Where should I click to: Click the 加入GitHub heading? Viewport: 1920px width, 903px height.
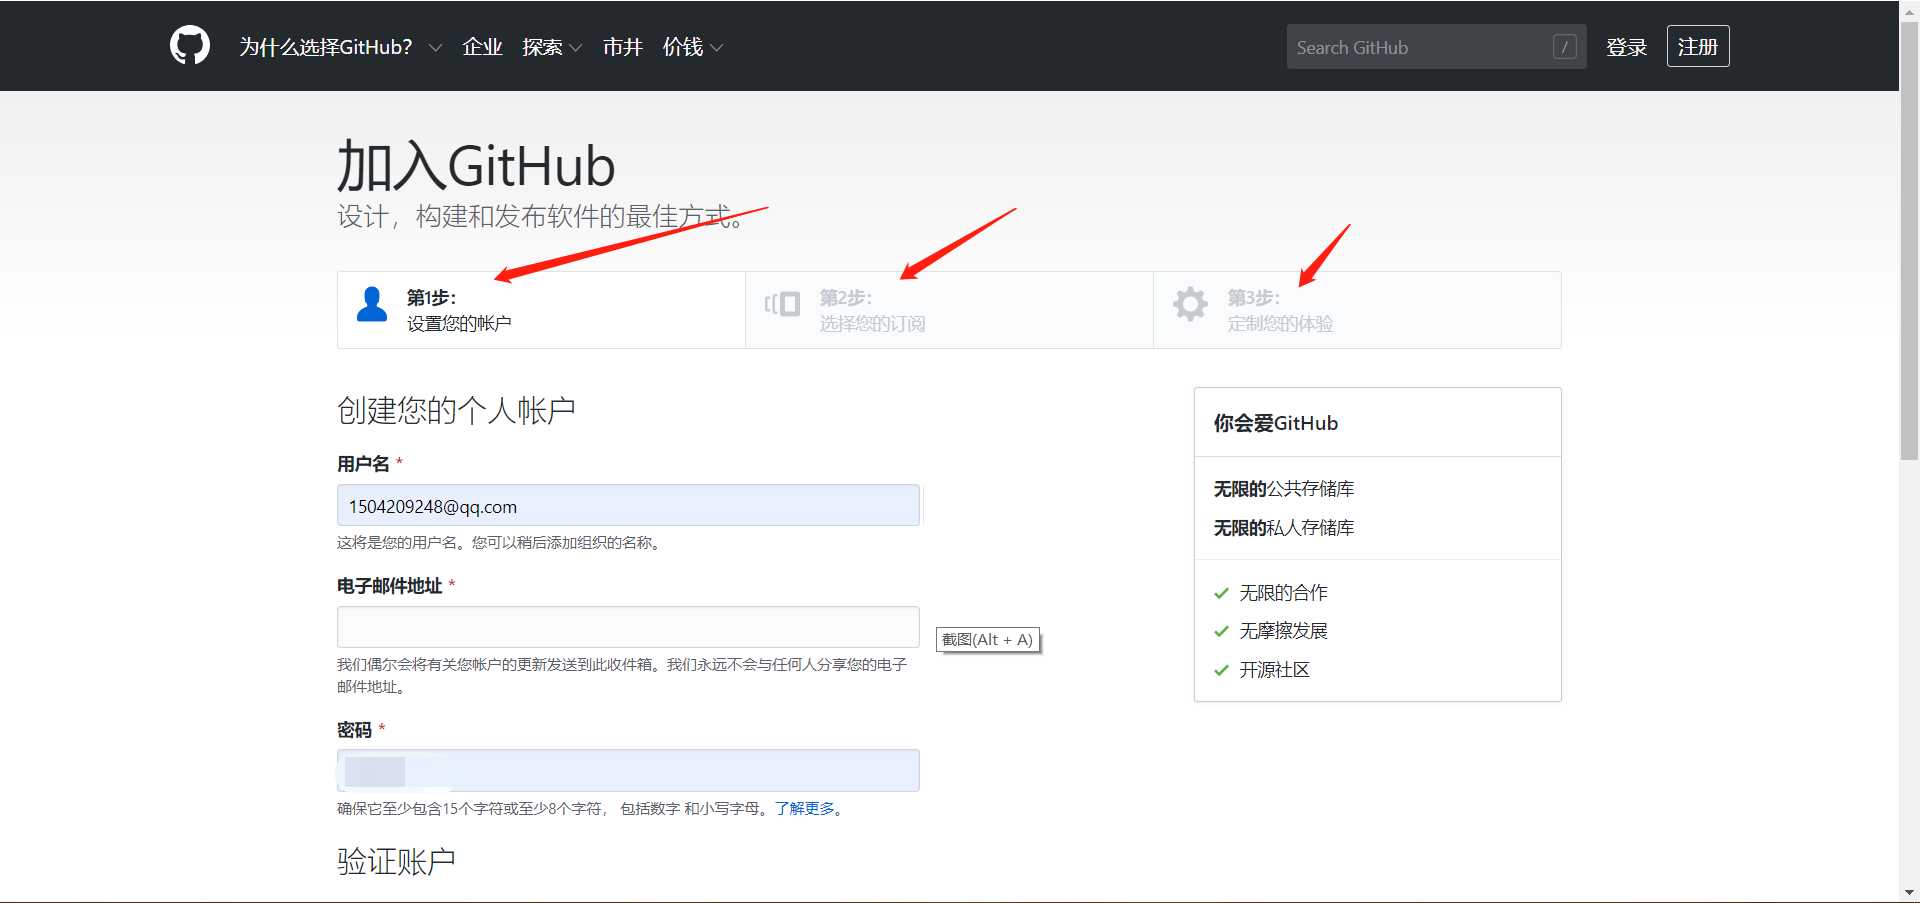click(476, 166)
